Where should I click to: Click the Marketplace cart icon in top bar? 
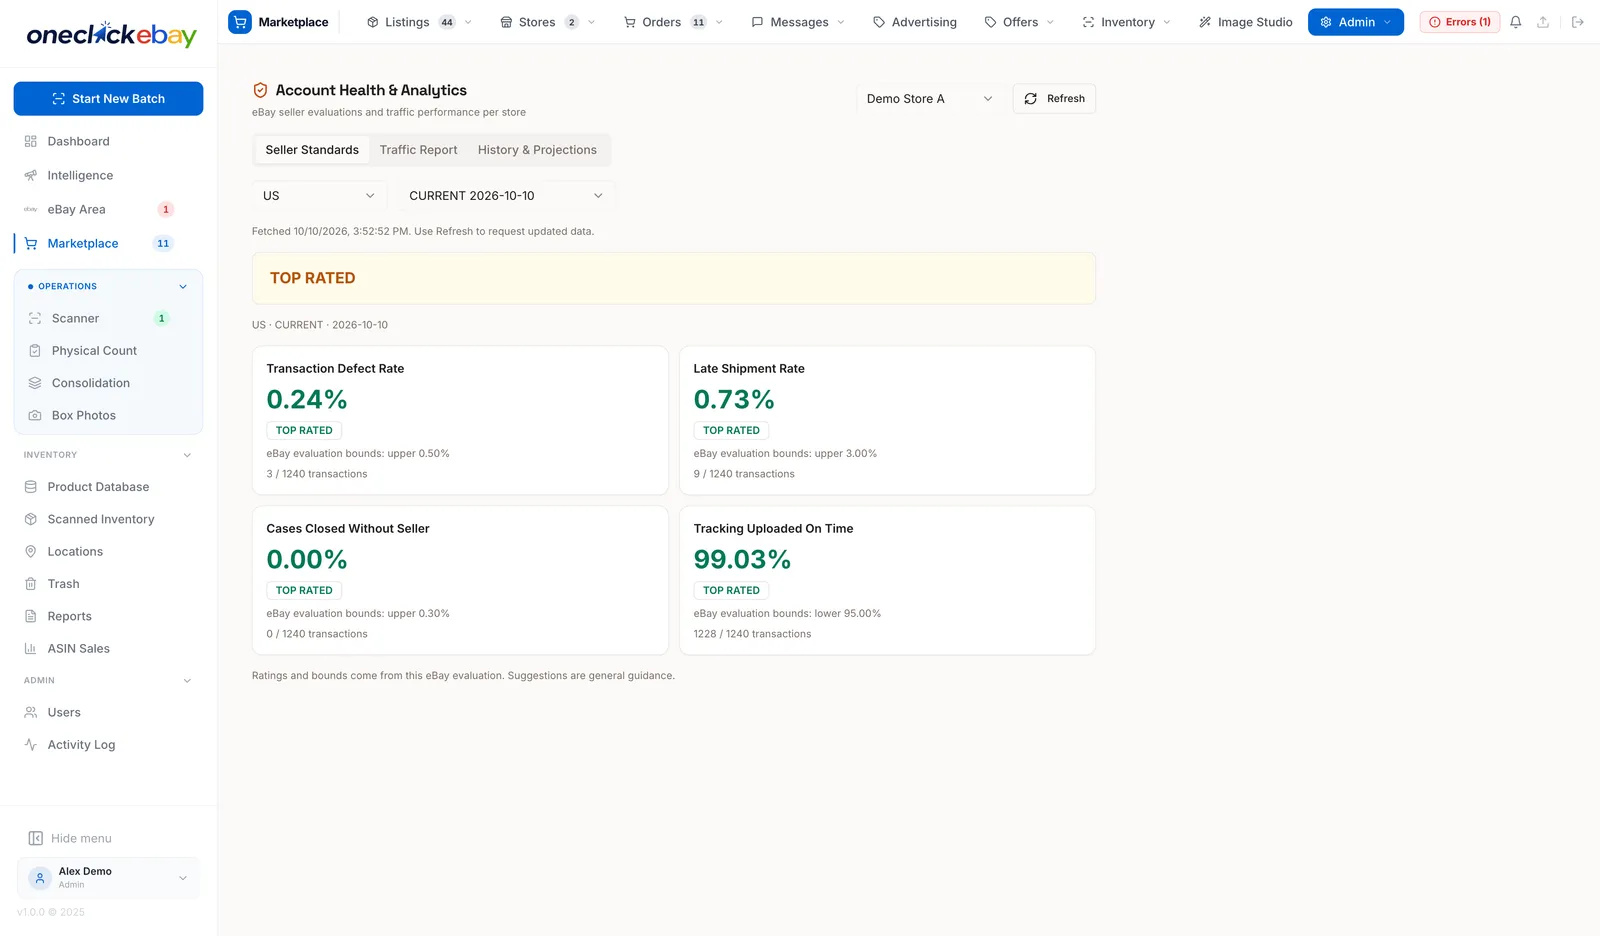pos(240,22)
